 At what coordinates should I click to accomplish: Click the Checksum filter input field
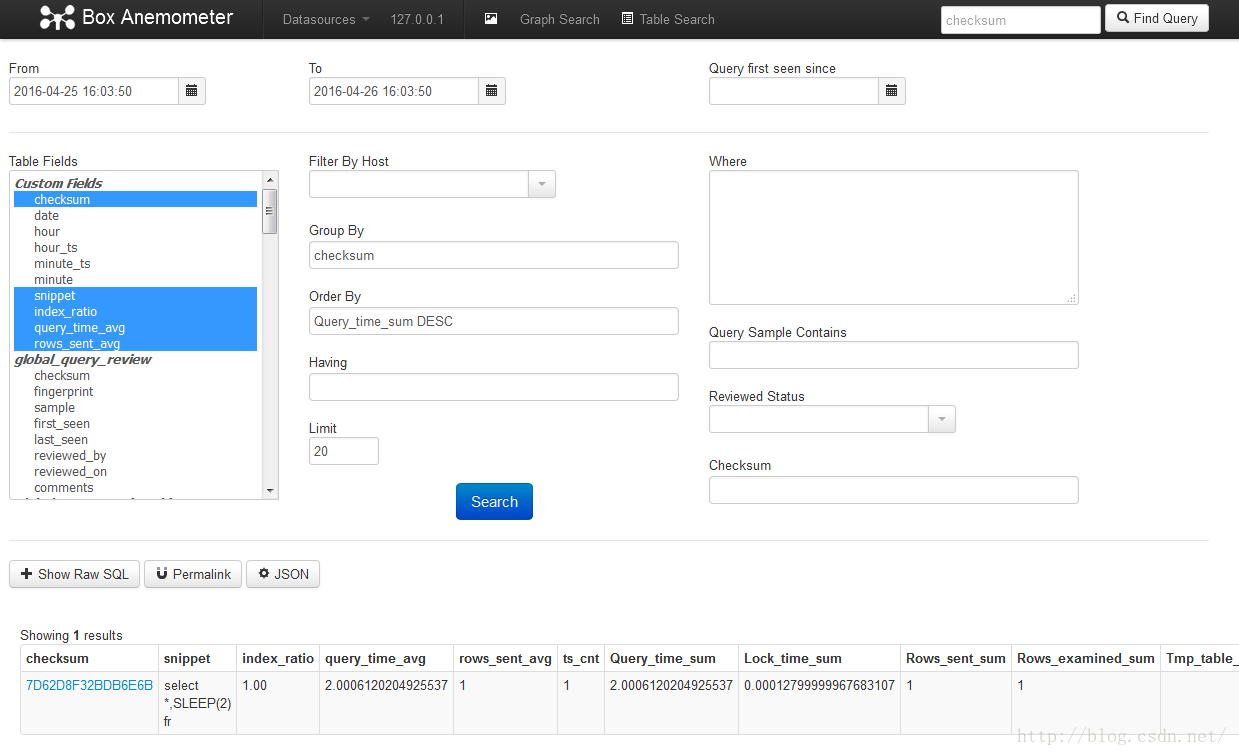click(894, 490)
